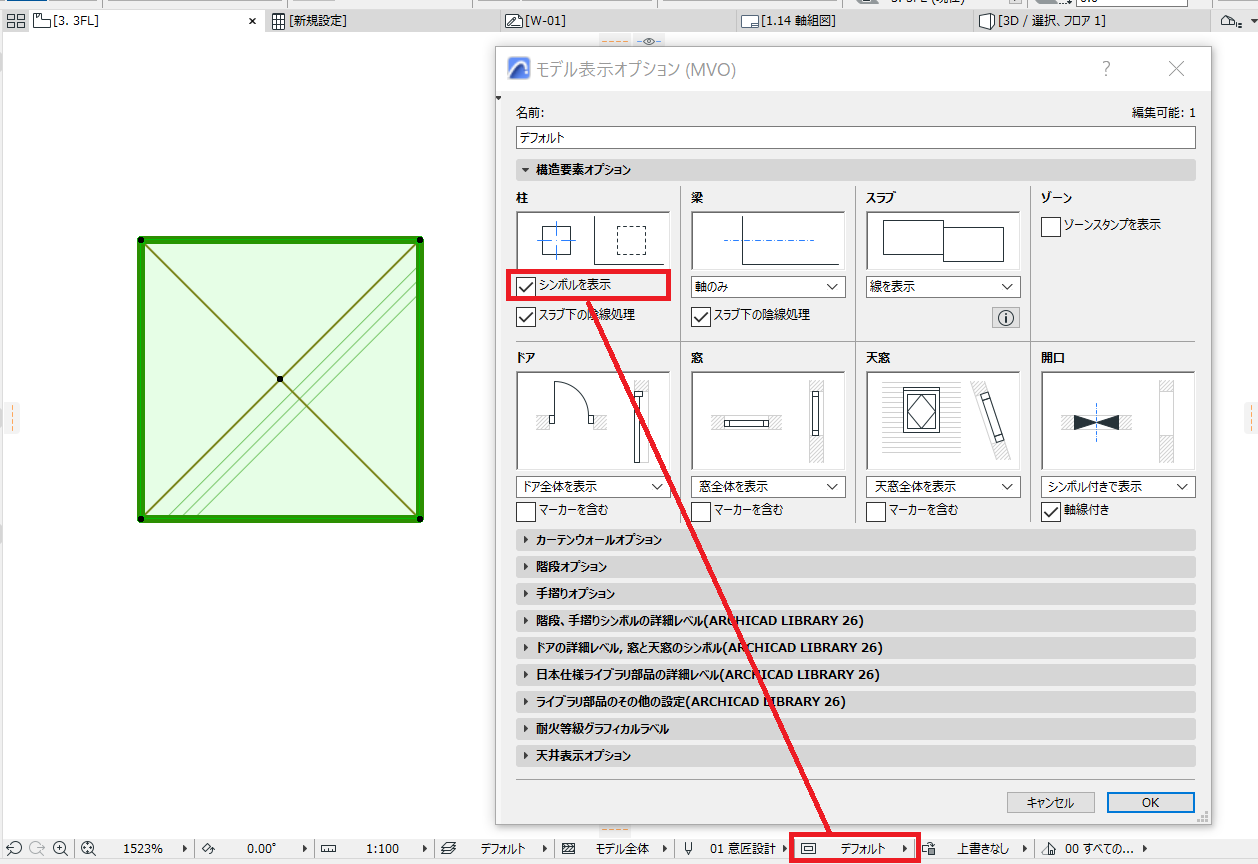Click the fit-in-window zoom icon
1258x864 pixels.
click(x=88, y=849)
